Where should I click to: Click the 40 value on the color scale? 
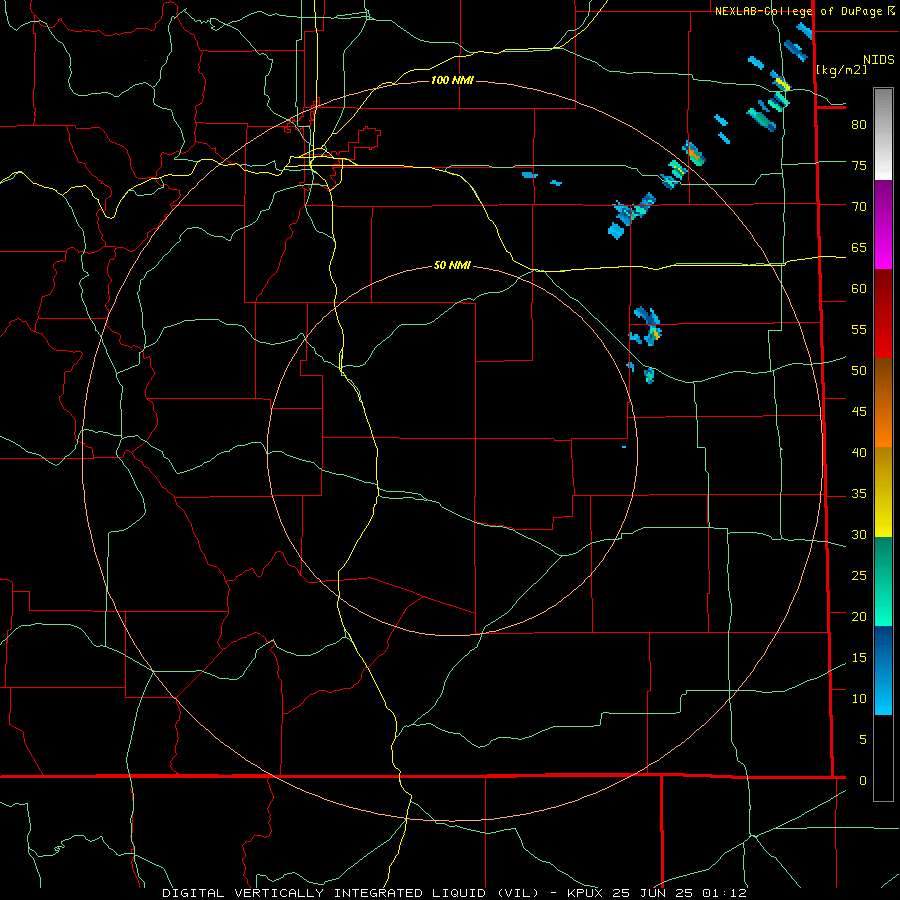coord(859,452)
